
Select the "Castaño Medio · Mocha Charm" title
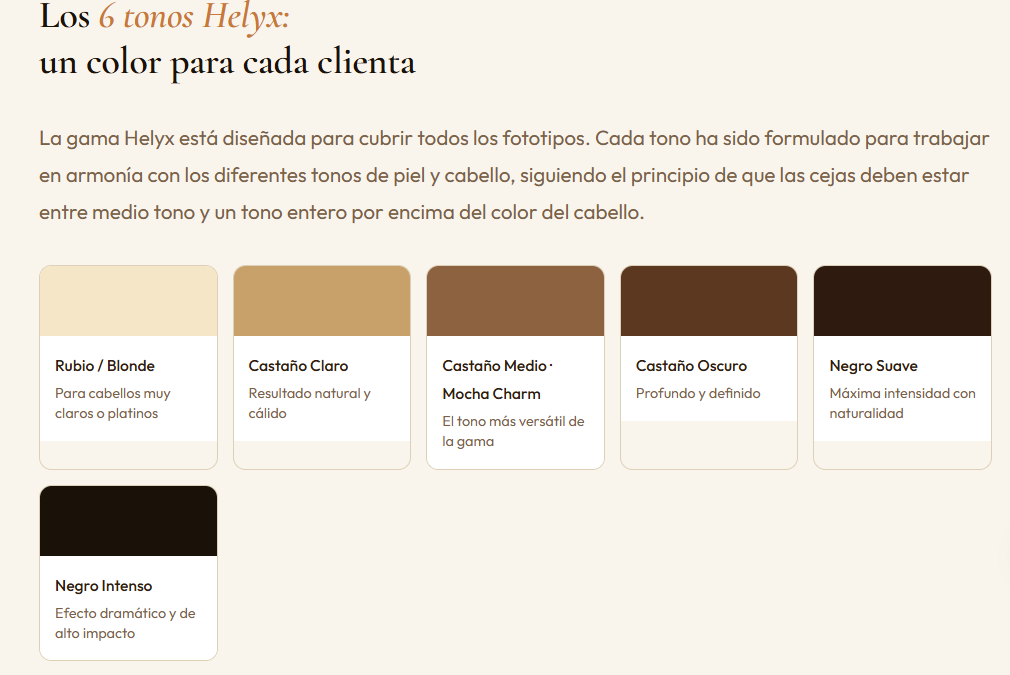pos(497,380)
